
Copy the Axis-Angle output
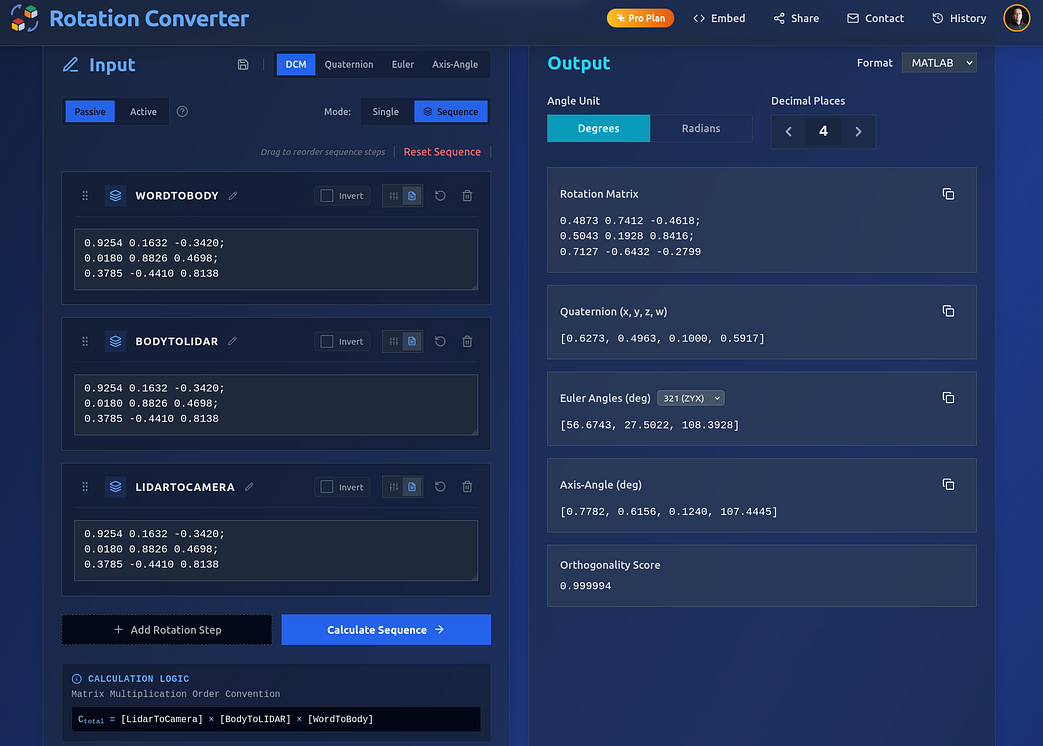coord(948,484)
